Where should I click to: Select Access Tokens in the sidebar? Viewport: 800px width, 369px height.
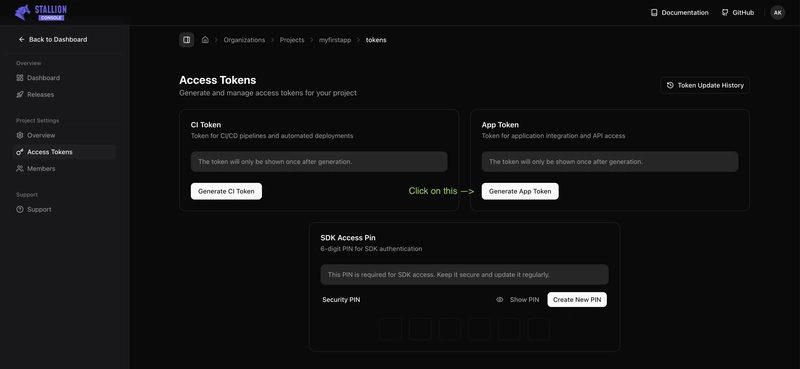click(x=64, y=152)
